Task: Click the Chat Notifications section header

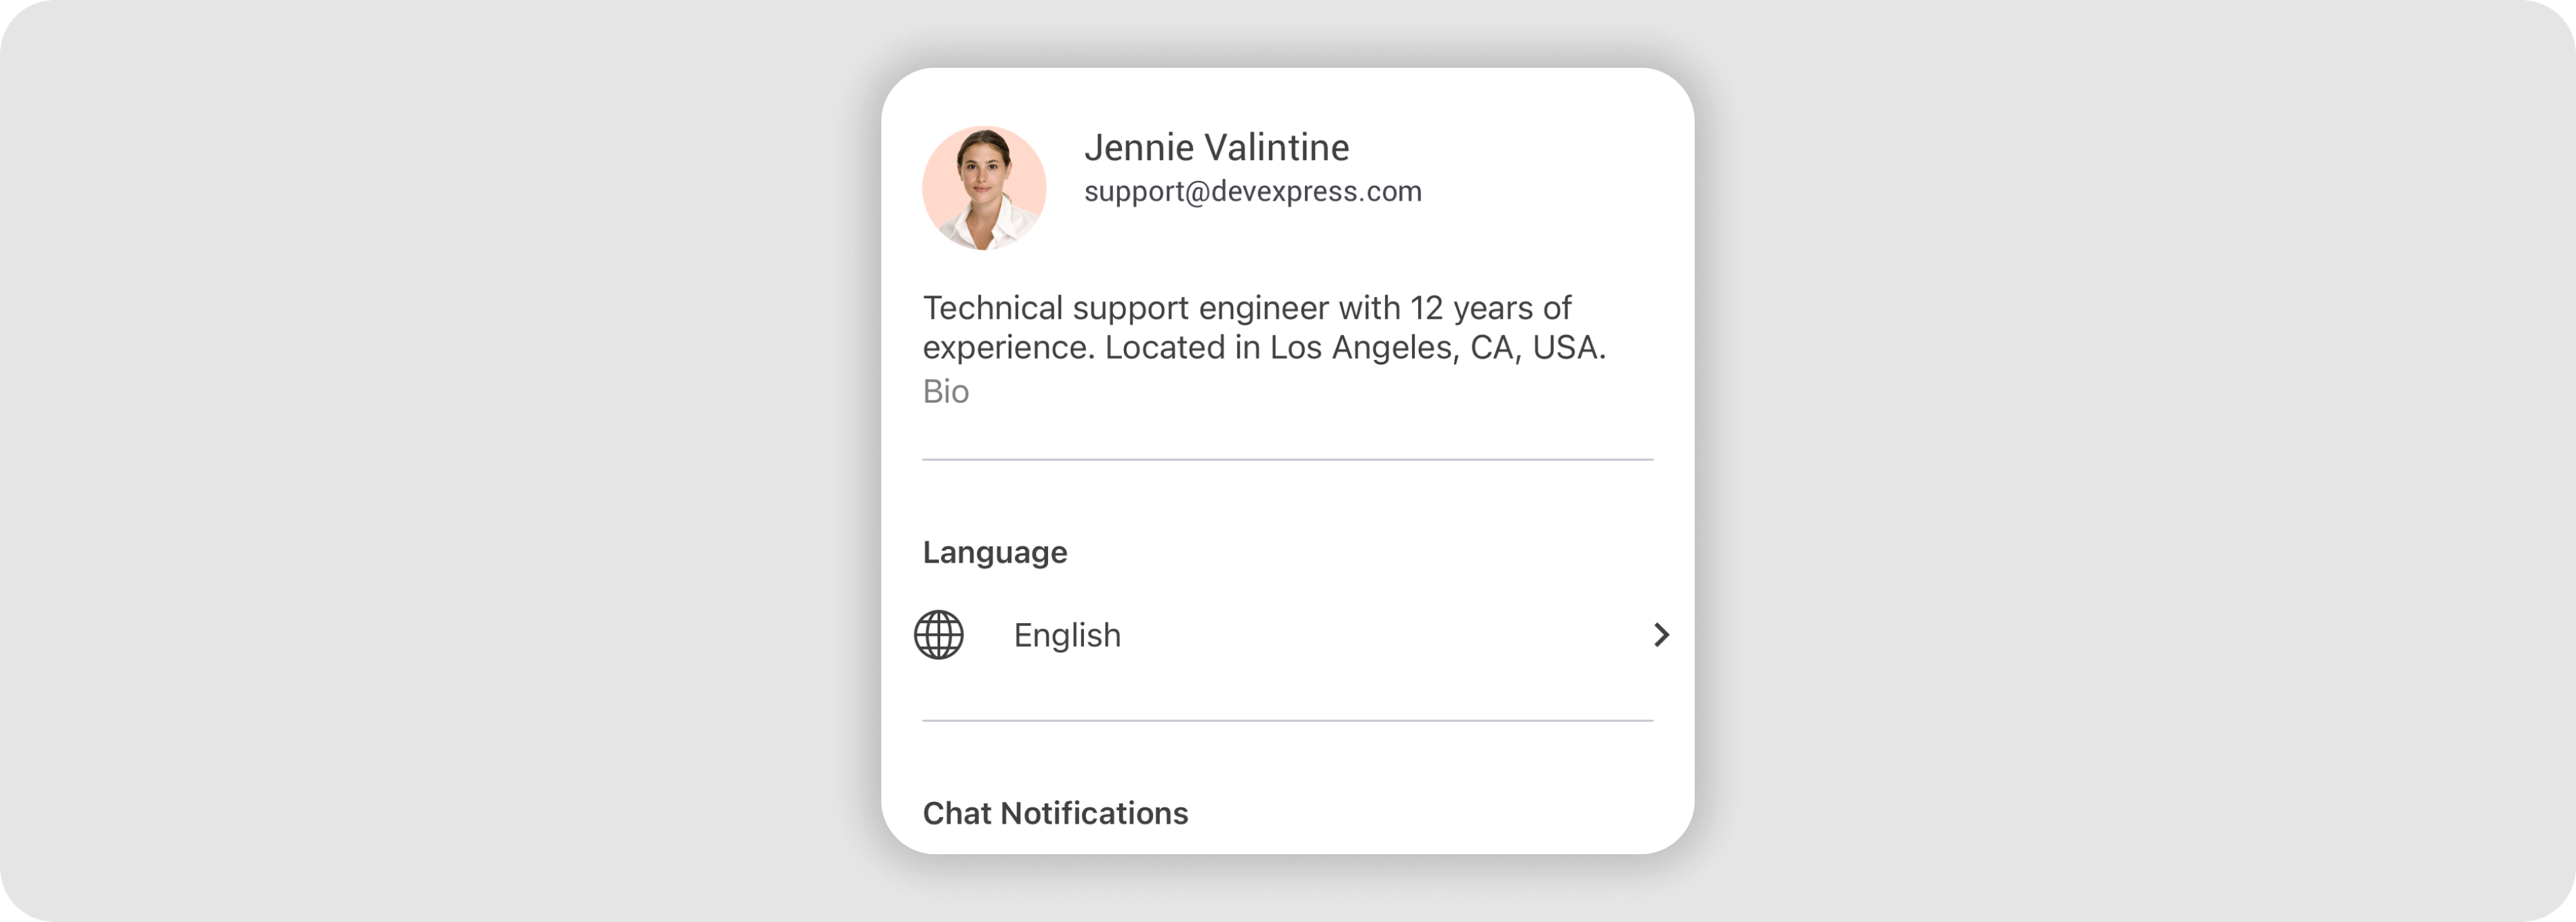Action: 1055,813
